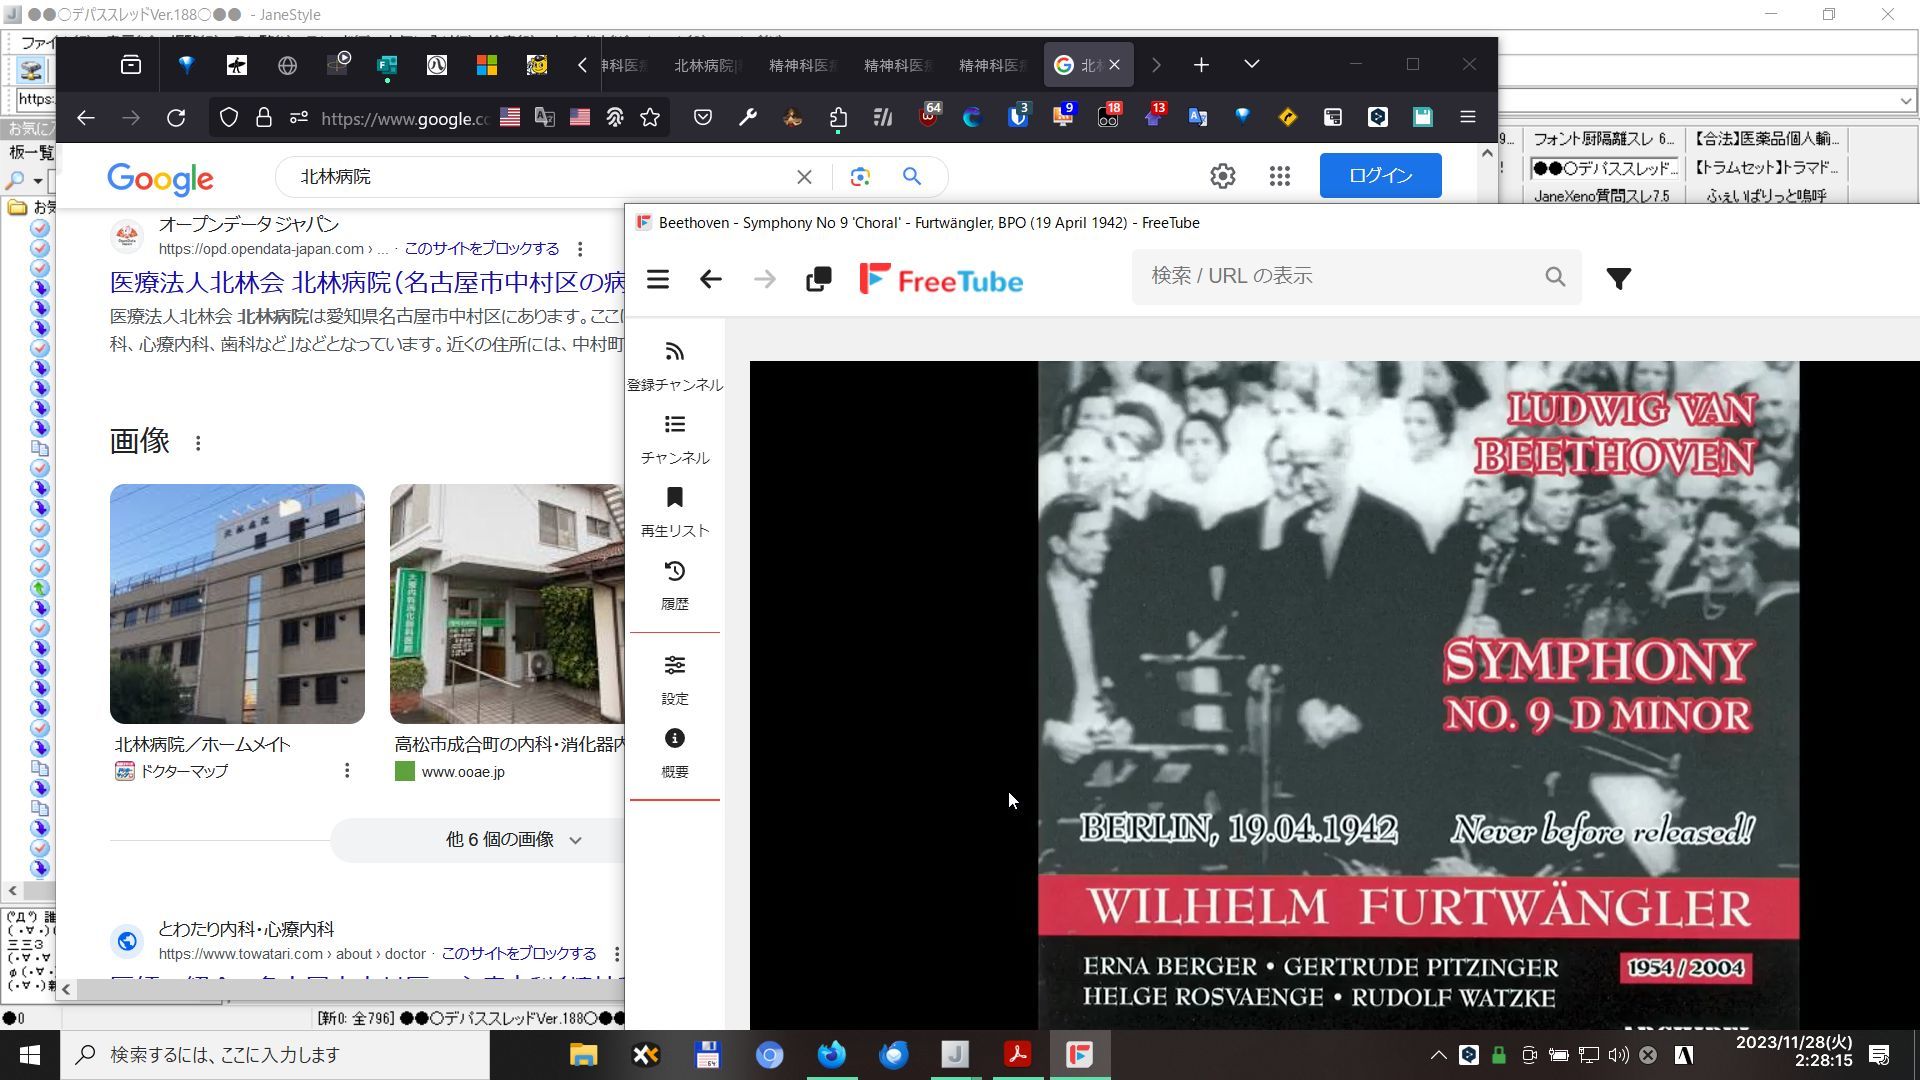This screenshot has width=1920, height=1080.
Task: Open 北林病院／ホームメイト image thumbnail
Action: pyautogui.click(x=237, y=604)
